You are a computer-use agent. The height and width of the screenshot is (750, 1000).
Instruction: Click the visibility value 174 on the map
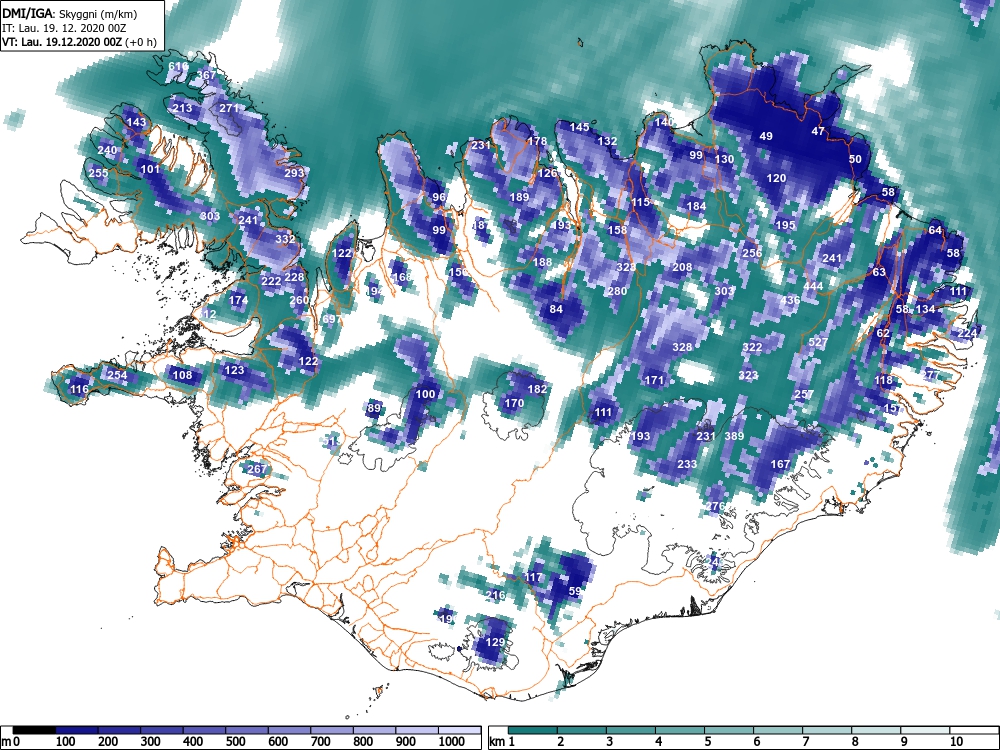[x=238, y=300]
